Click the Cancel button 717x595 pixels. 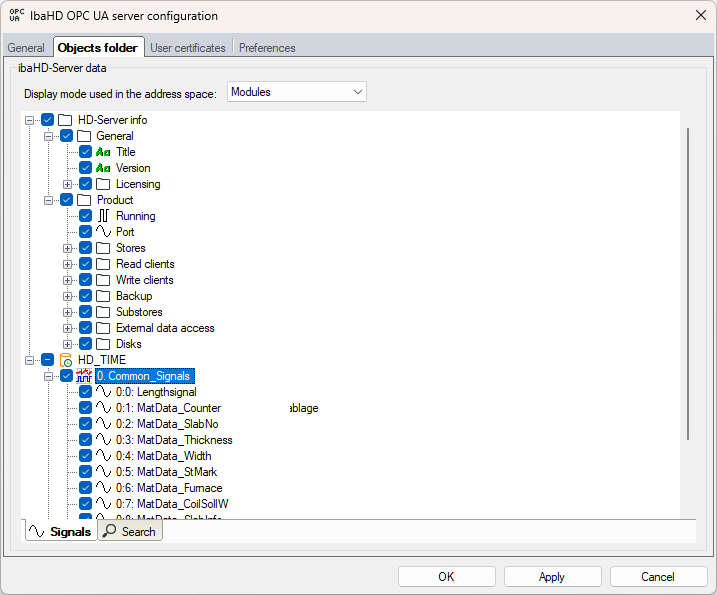pos(658,577)
